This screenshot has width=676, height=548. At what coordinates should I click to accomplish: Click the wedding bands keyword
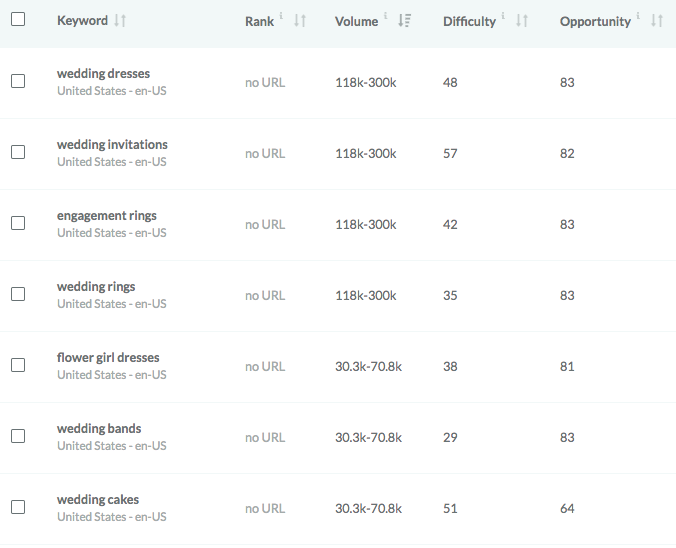tap(99, 429)
